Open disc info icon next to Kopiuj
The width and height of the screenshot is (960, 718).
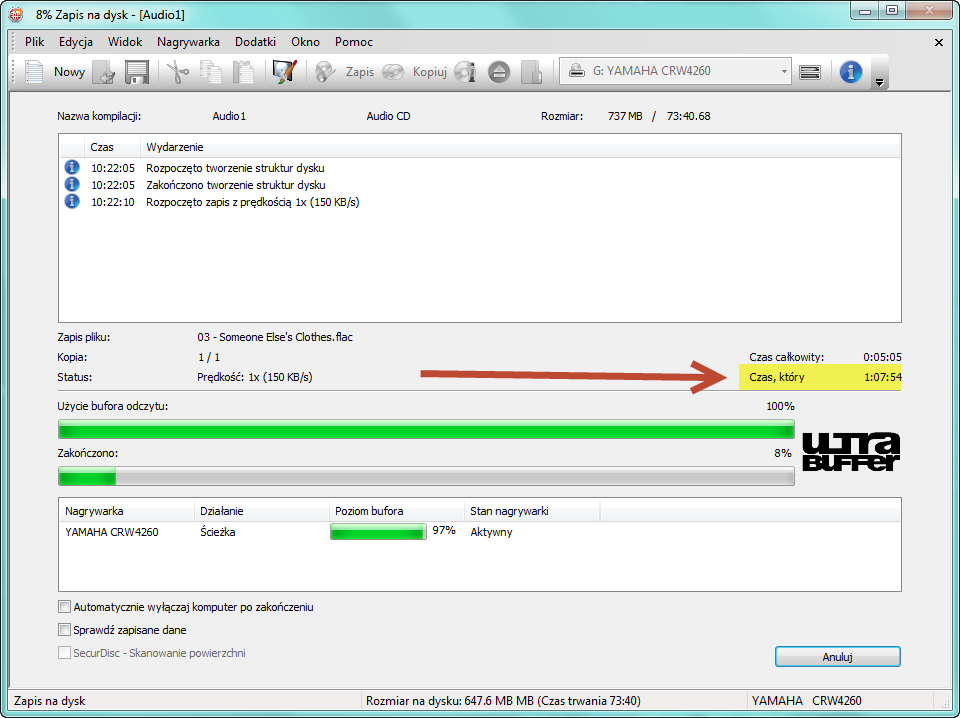tap(465, 72)
